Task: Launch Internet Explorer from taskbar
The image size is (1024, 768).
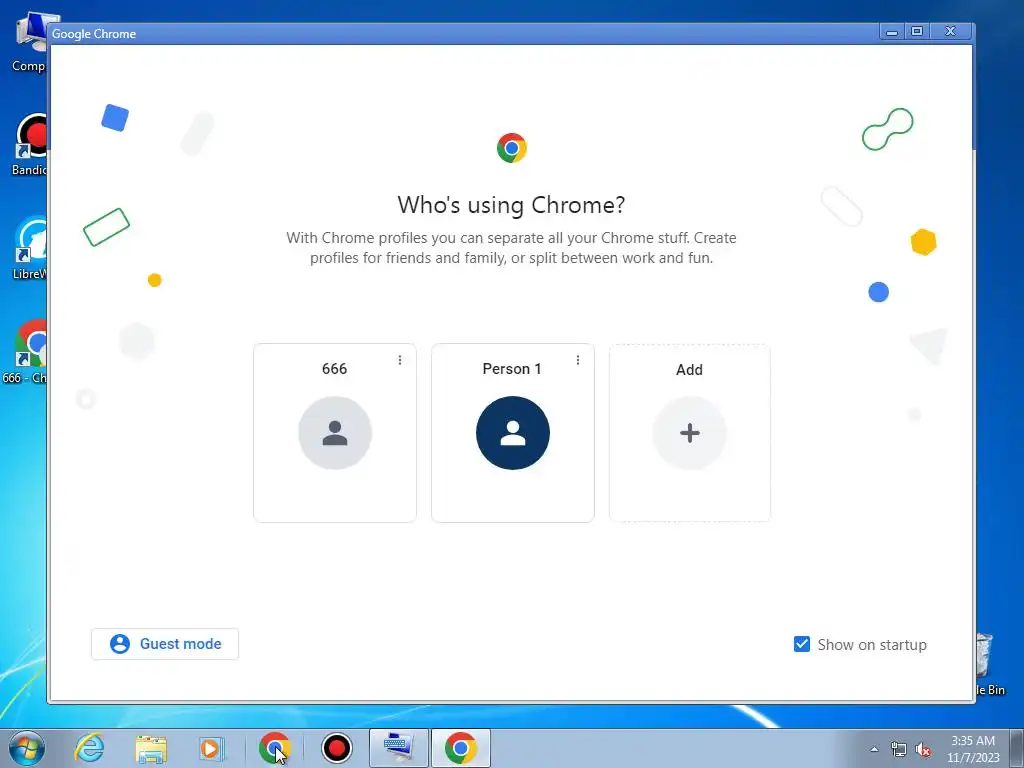Action: click(x=89, y=748)
